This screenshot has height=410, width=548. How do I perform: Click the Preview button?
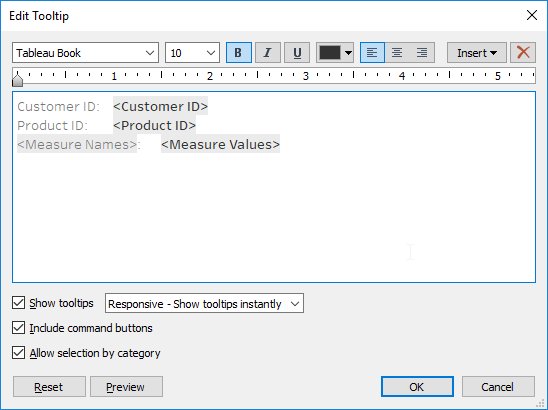click(127, 387)
